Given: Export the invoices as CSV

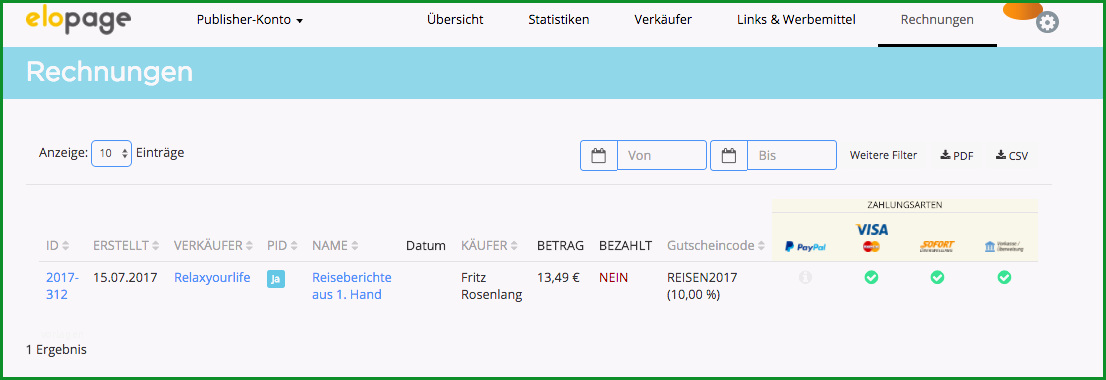Looking at the screenshot, I should coord(1011,156).
